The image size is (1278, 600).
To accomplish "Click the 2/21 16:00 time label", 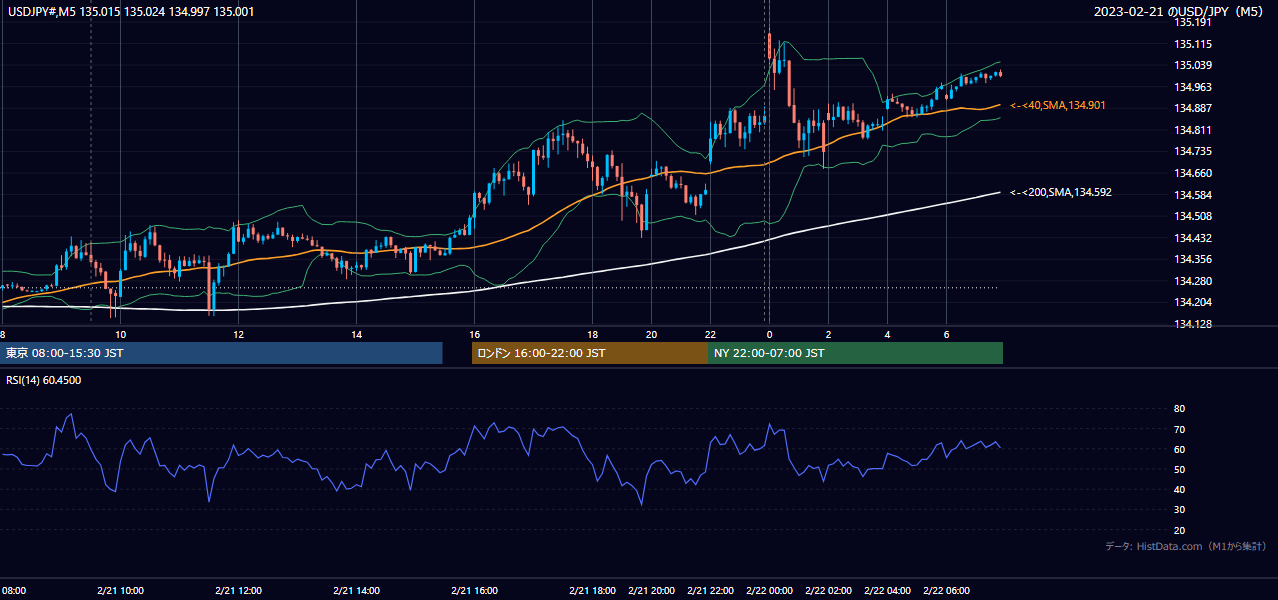I will (474, 590).
